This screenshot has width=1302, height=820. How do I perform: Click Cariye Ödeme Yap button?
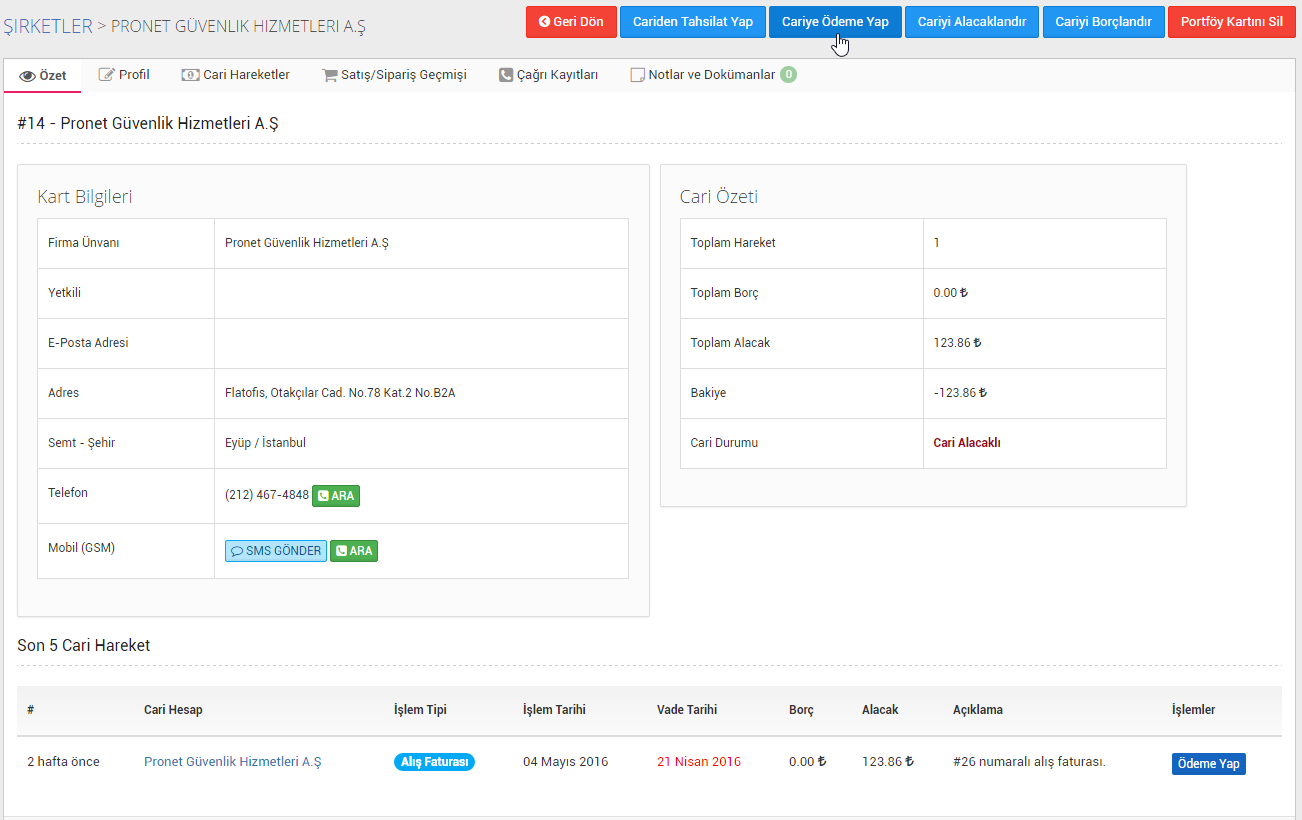[835, 22]
